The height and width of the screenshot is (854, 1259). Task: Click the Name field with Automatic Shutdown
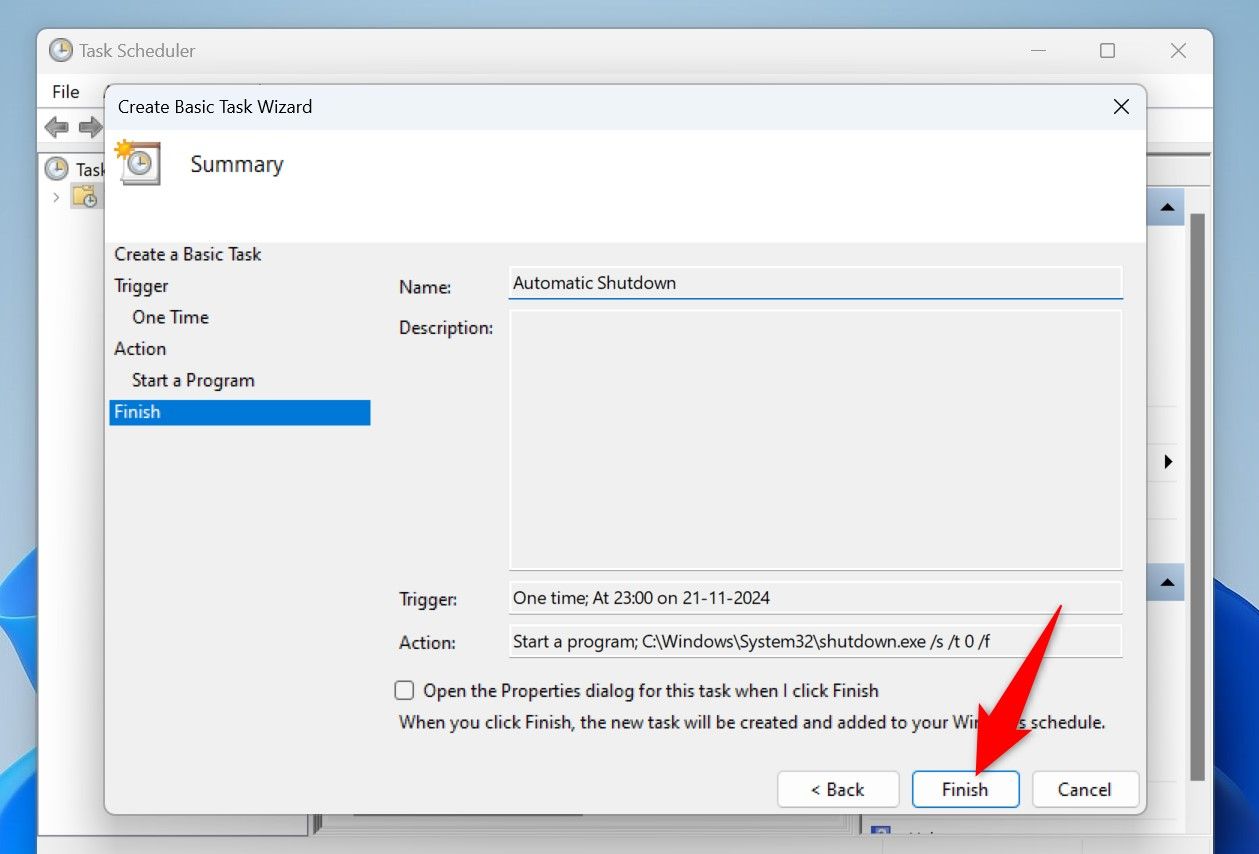click(x=815, y=283)
